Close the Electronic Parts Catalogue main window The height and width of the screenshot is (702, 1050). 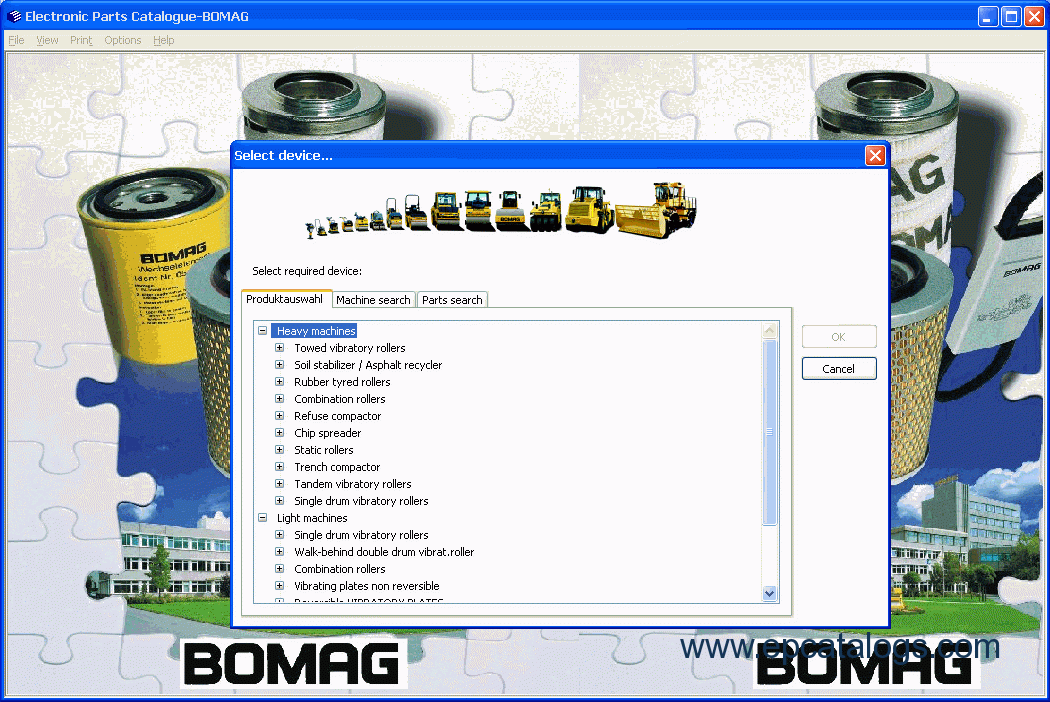1034,16
